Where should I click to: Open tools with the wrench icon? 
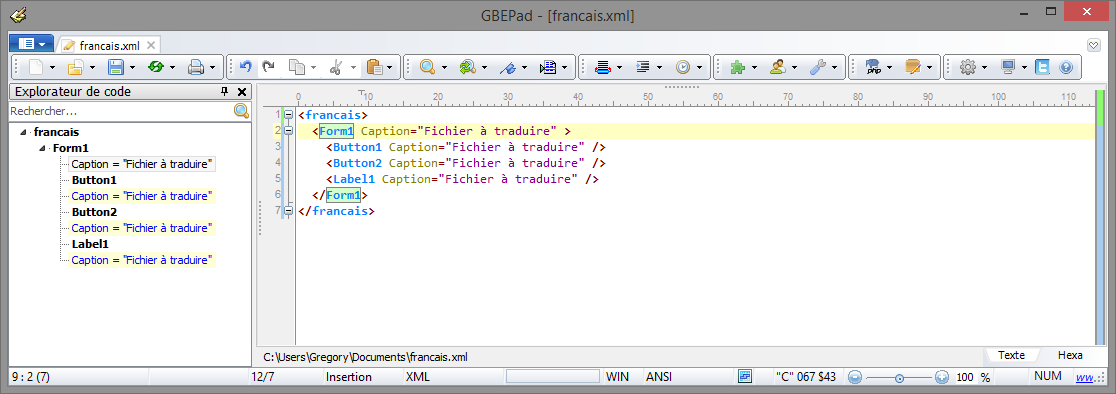817,68
